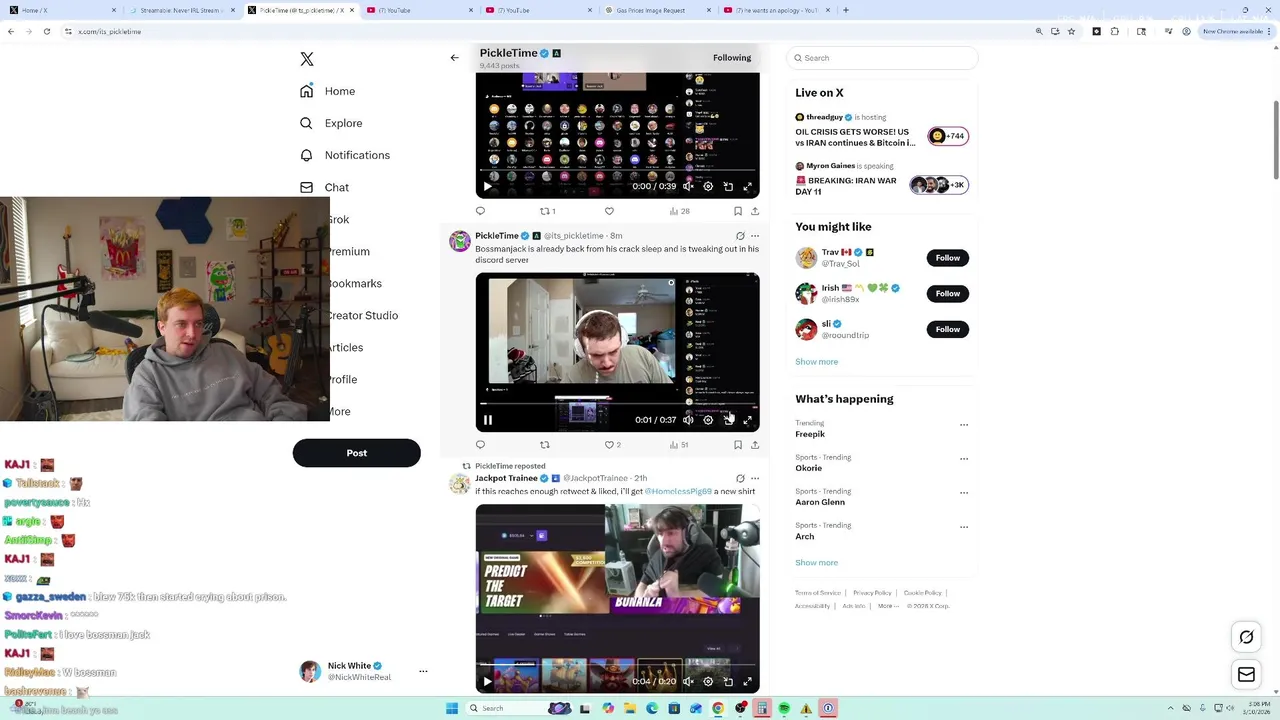Open the @HomelessPig89 mention link
Viewport: 1280px width, 720px height.
(x=678, y=491)
